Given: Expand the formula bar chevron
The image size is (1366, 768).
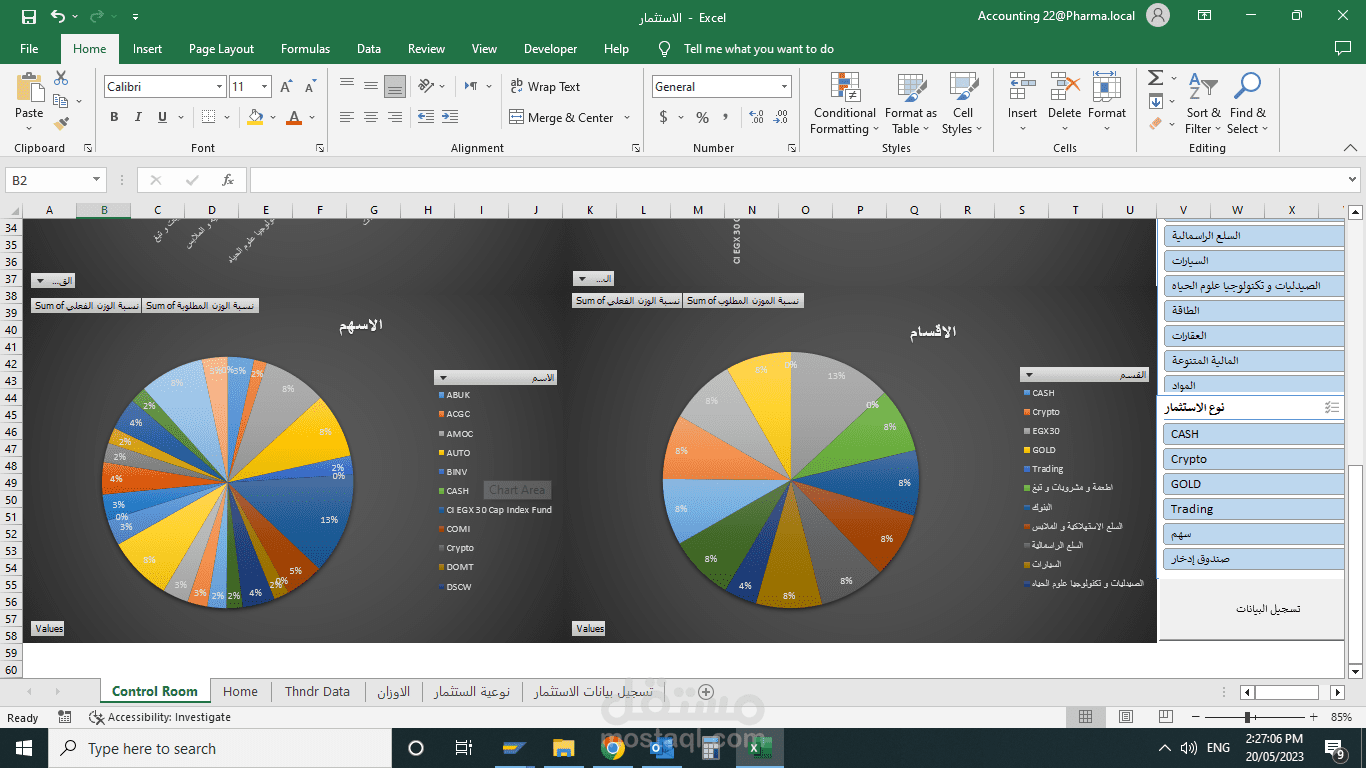Looking at the screenshot, I should tap(1353, 180).
